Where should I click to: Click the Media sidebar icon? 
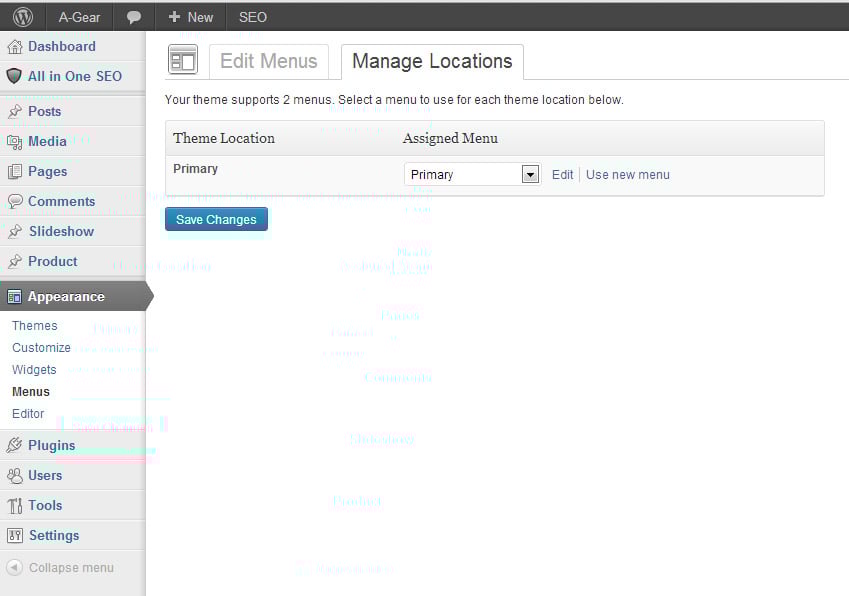pos(14,142)
